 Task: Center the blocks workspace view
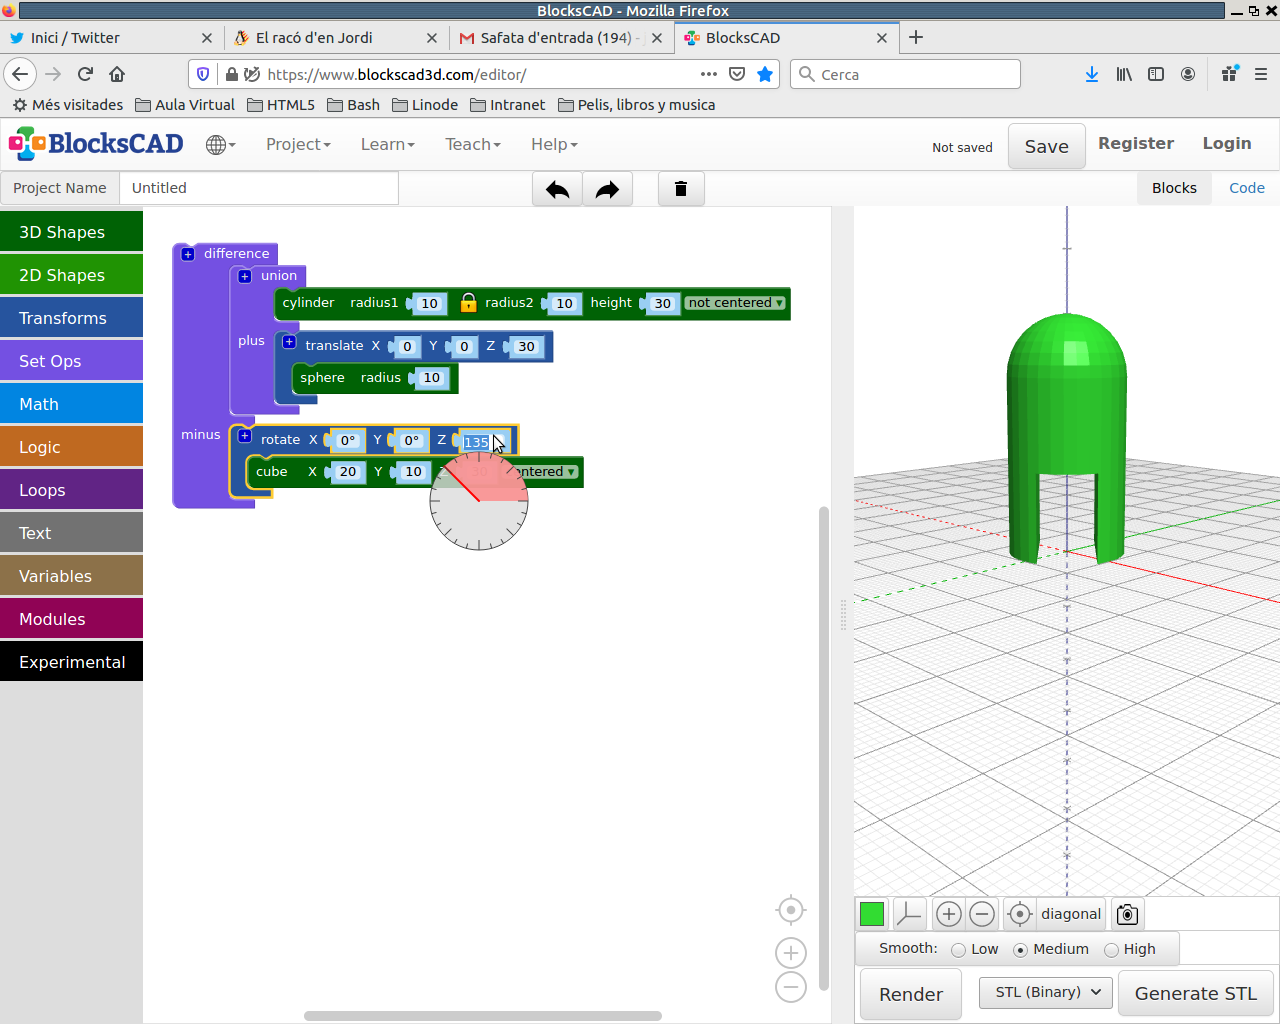791,910
